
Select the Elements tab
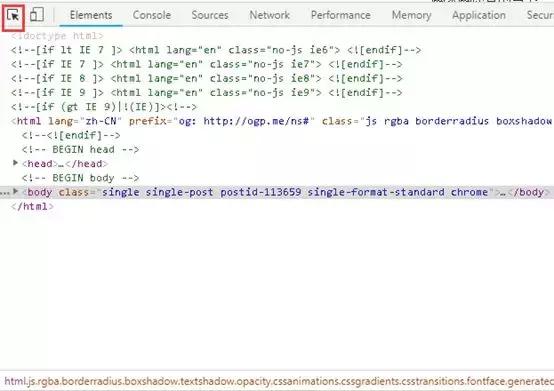[x=91, y=15]
